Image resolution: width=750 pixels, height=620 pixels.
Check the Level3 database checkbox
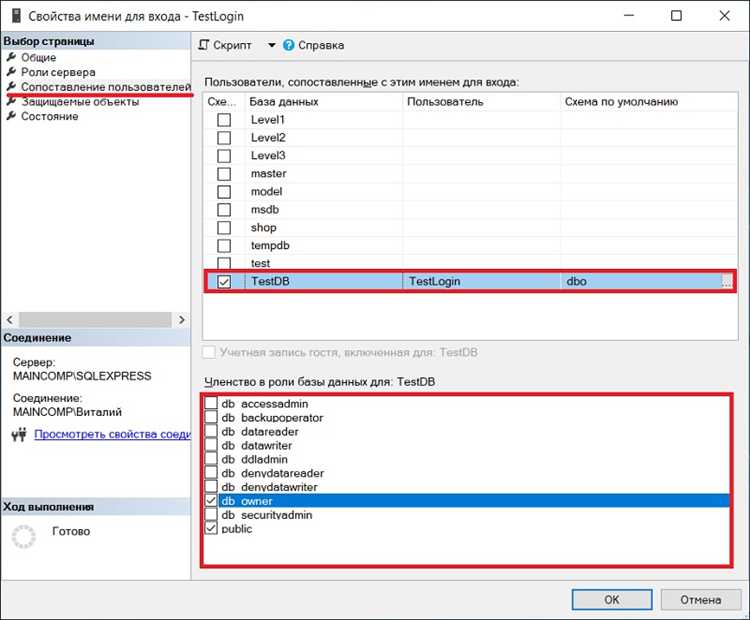(224, 155)
